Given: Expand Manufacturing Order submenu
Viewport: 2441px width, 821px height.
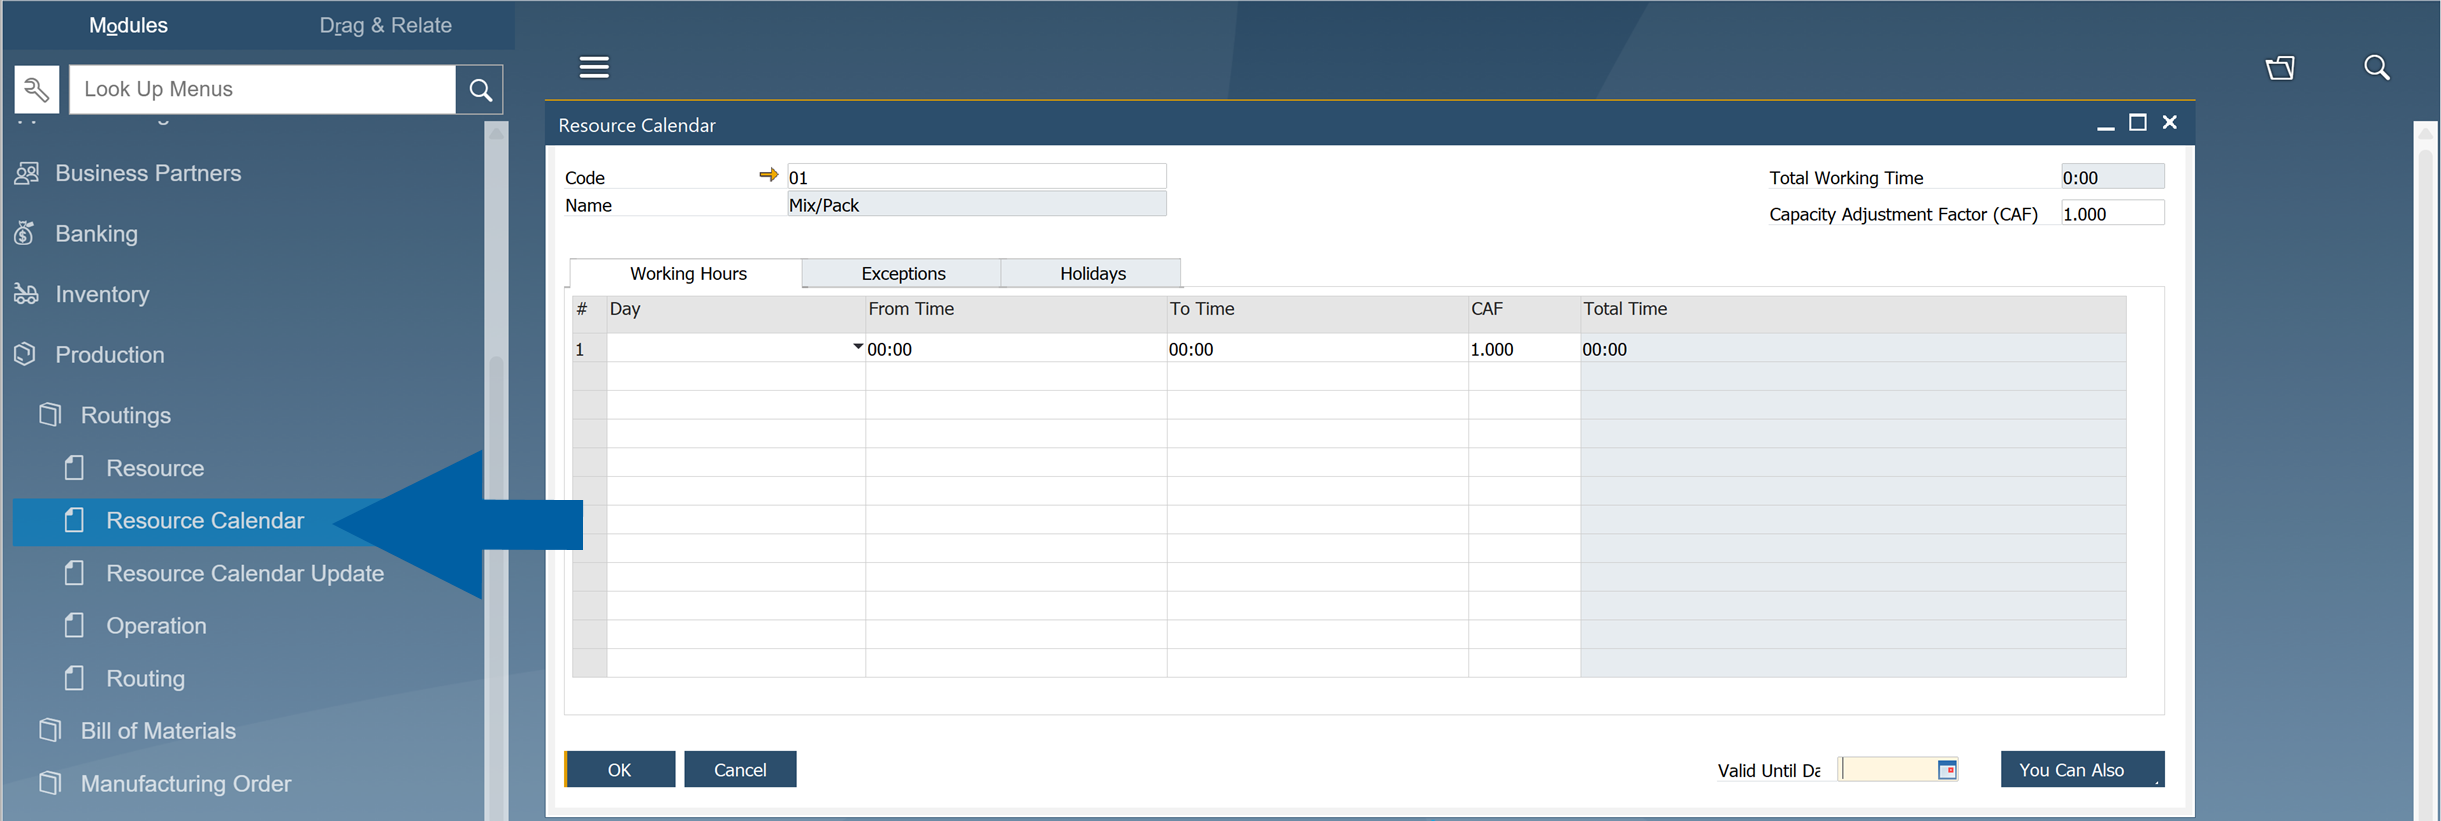Looking at the screenshot, I should 186,783.
